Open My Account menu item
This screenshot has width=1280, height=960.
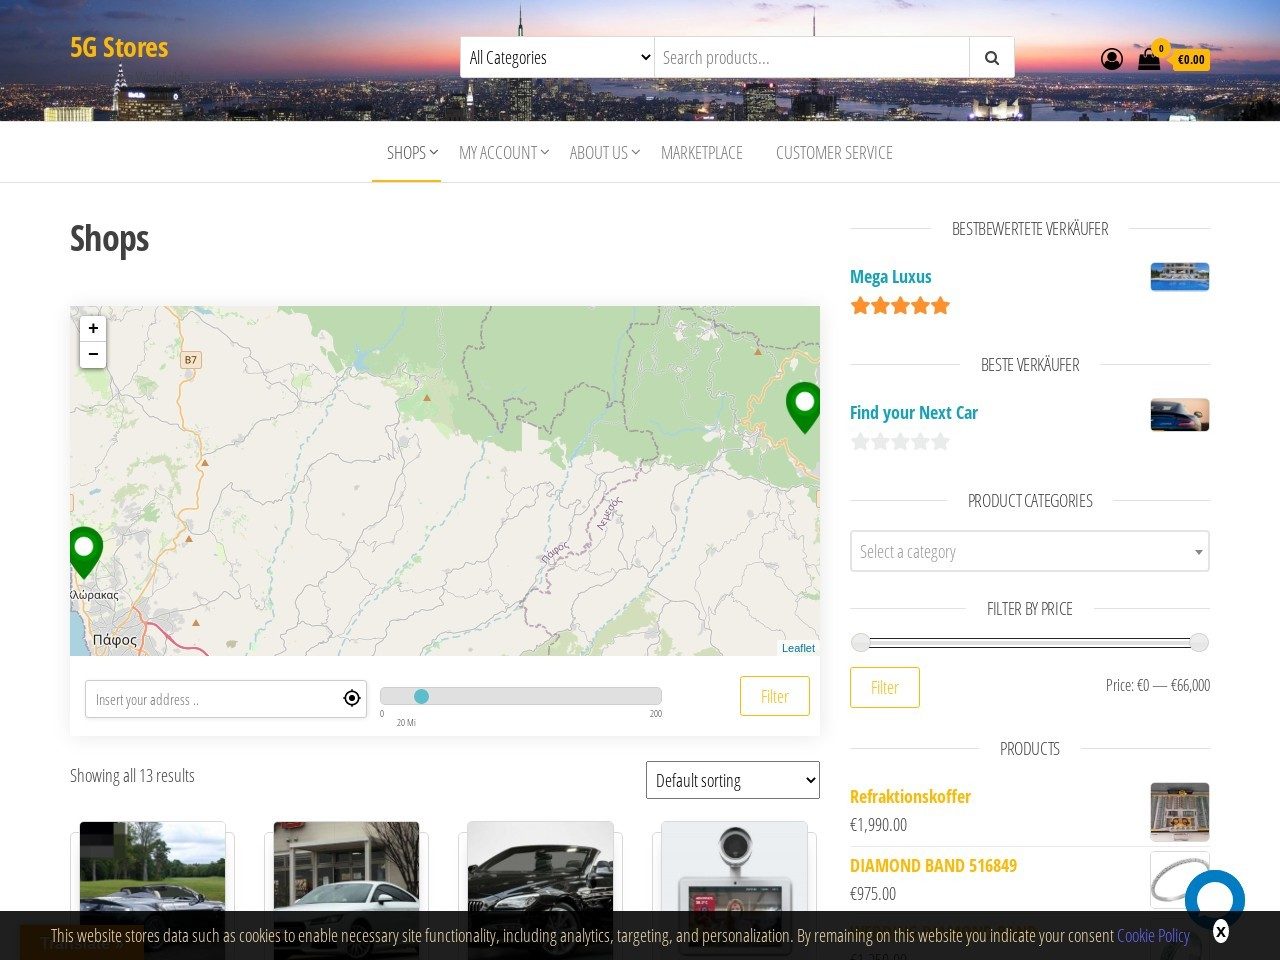pos(498,153)
